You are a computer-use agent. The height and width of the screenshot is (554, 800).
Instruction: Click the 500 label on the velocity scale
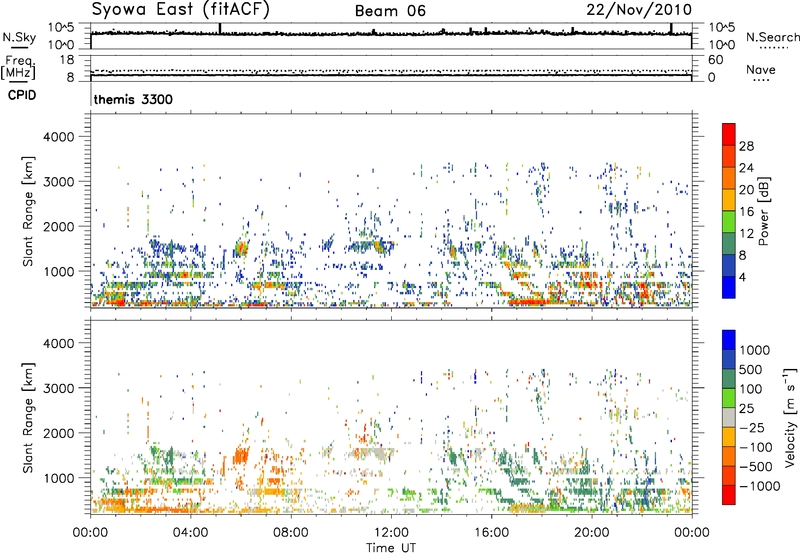click(752, 369)
